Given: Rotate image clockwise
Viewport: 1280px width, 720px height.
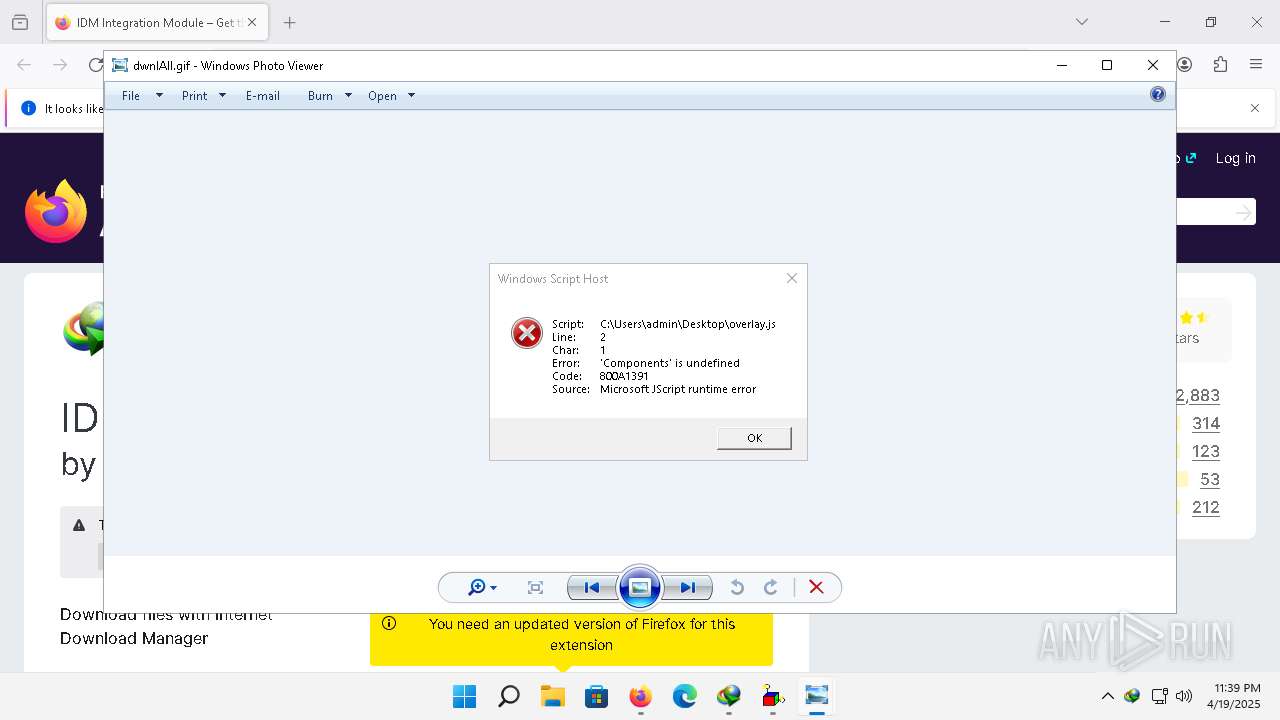Looking at the screenshot, I should [x=771, y=588].
